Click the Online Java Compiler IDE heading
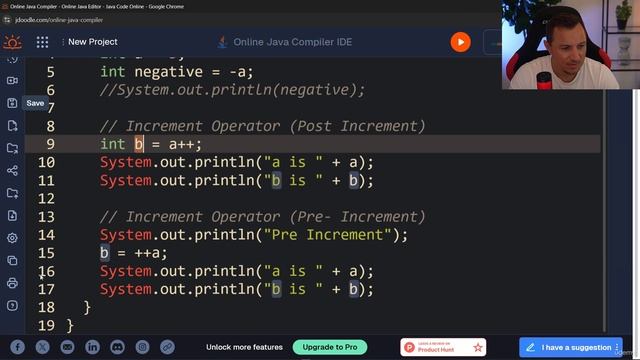The width and height of the screenshot is (640, 360). coord(292,42)
